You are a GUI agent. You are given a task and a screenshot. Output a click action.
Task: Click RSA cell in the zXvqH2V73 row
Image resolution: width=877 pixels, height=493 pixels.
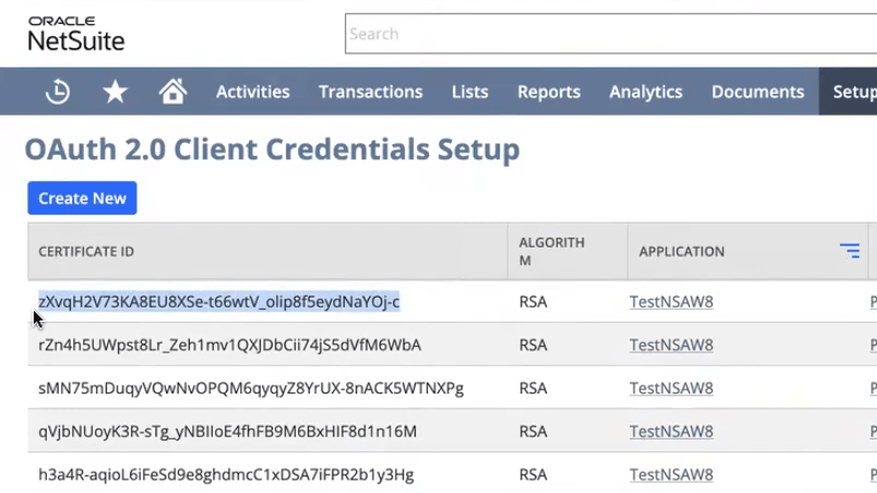pyautogui.click(x=533, y=302)
